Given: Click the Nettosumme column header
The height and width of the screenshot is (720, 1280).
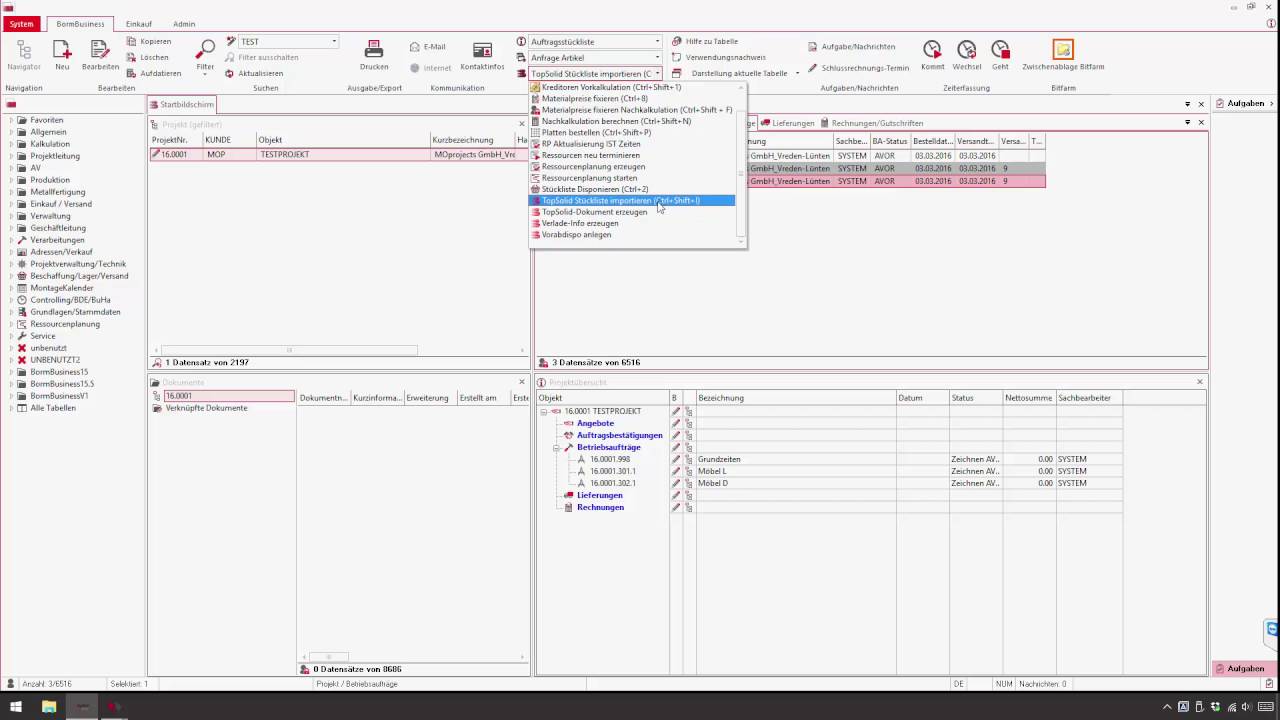Looking at the screenshot, I should click(x=1029, y=398).
